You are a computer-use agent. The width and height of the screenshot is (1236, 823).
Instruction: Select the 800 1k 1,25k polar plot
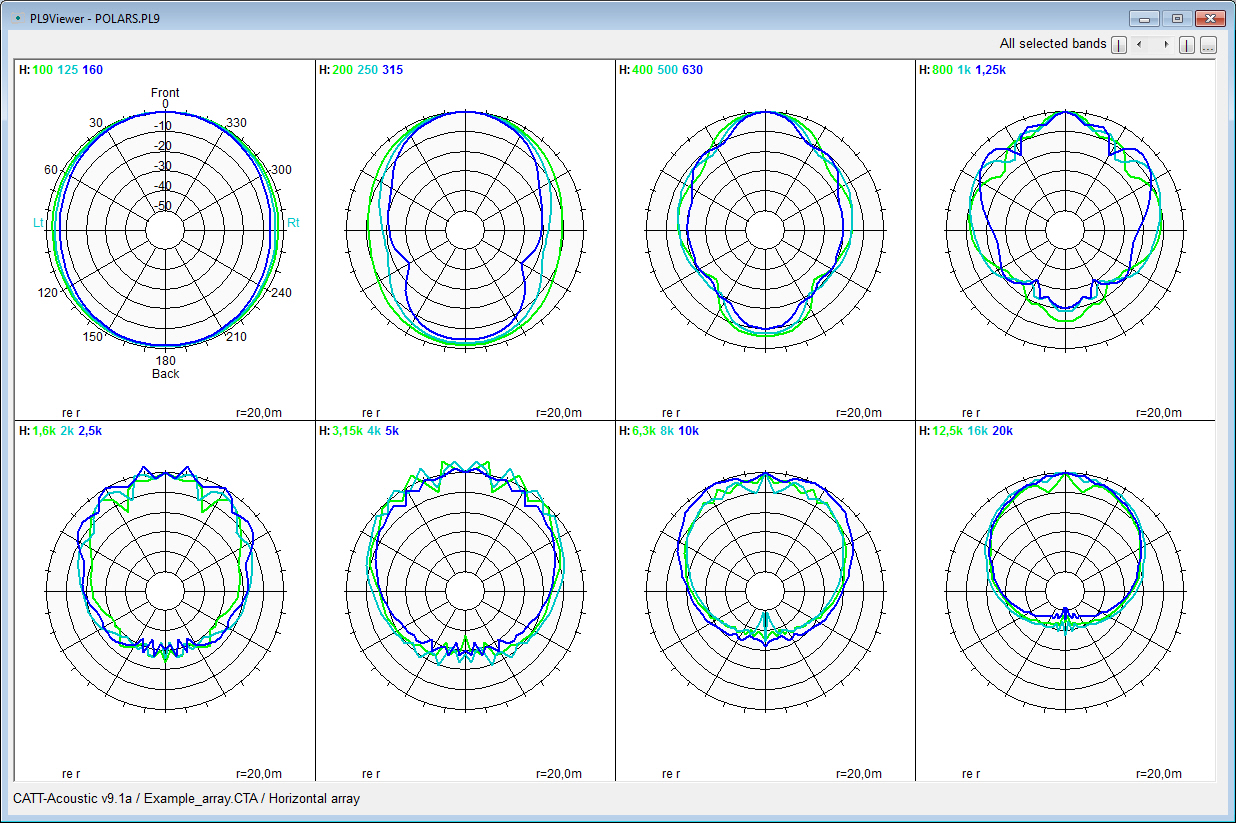(x=1065, y=231)
